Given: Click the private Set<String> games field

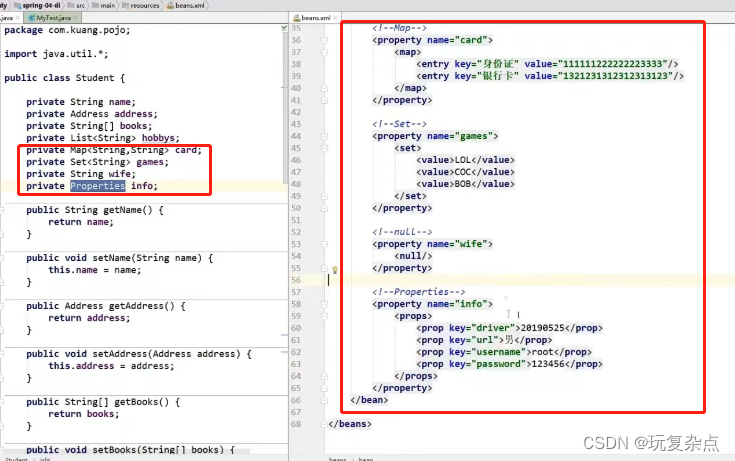Looking at the screenshot, I should click(98, 162).
